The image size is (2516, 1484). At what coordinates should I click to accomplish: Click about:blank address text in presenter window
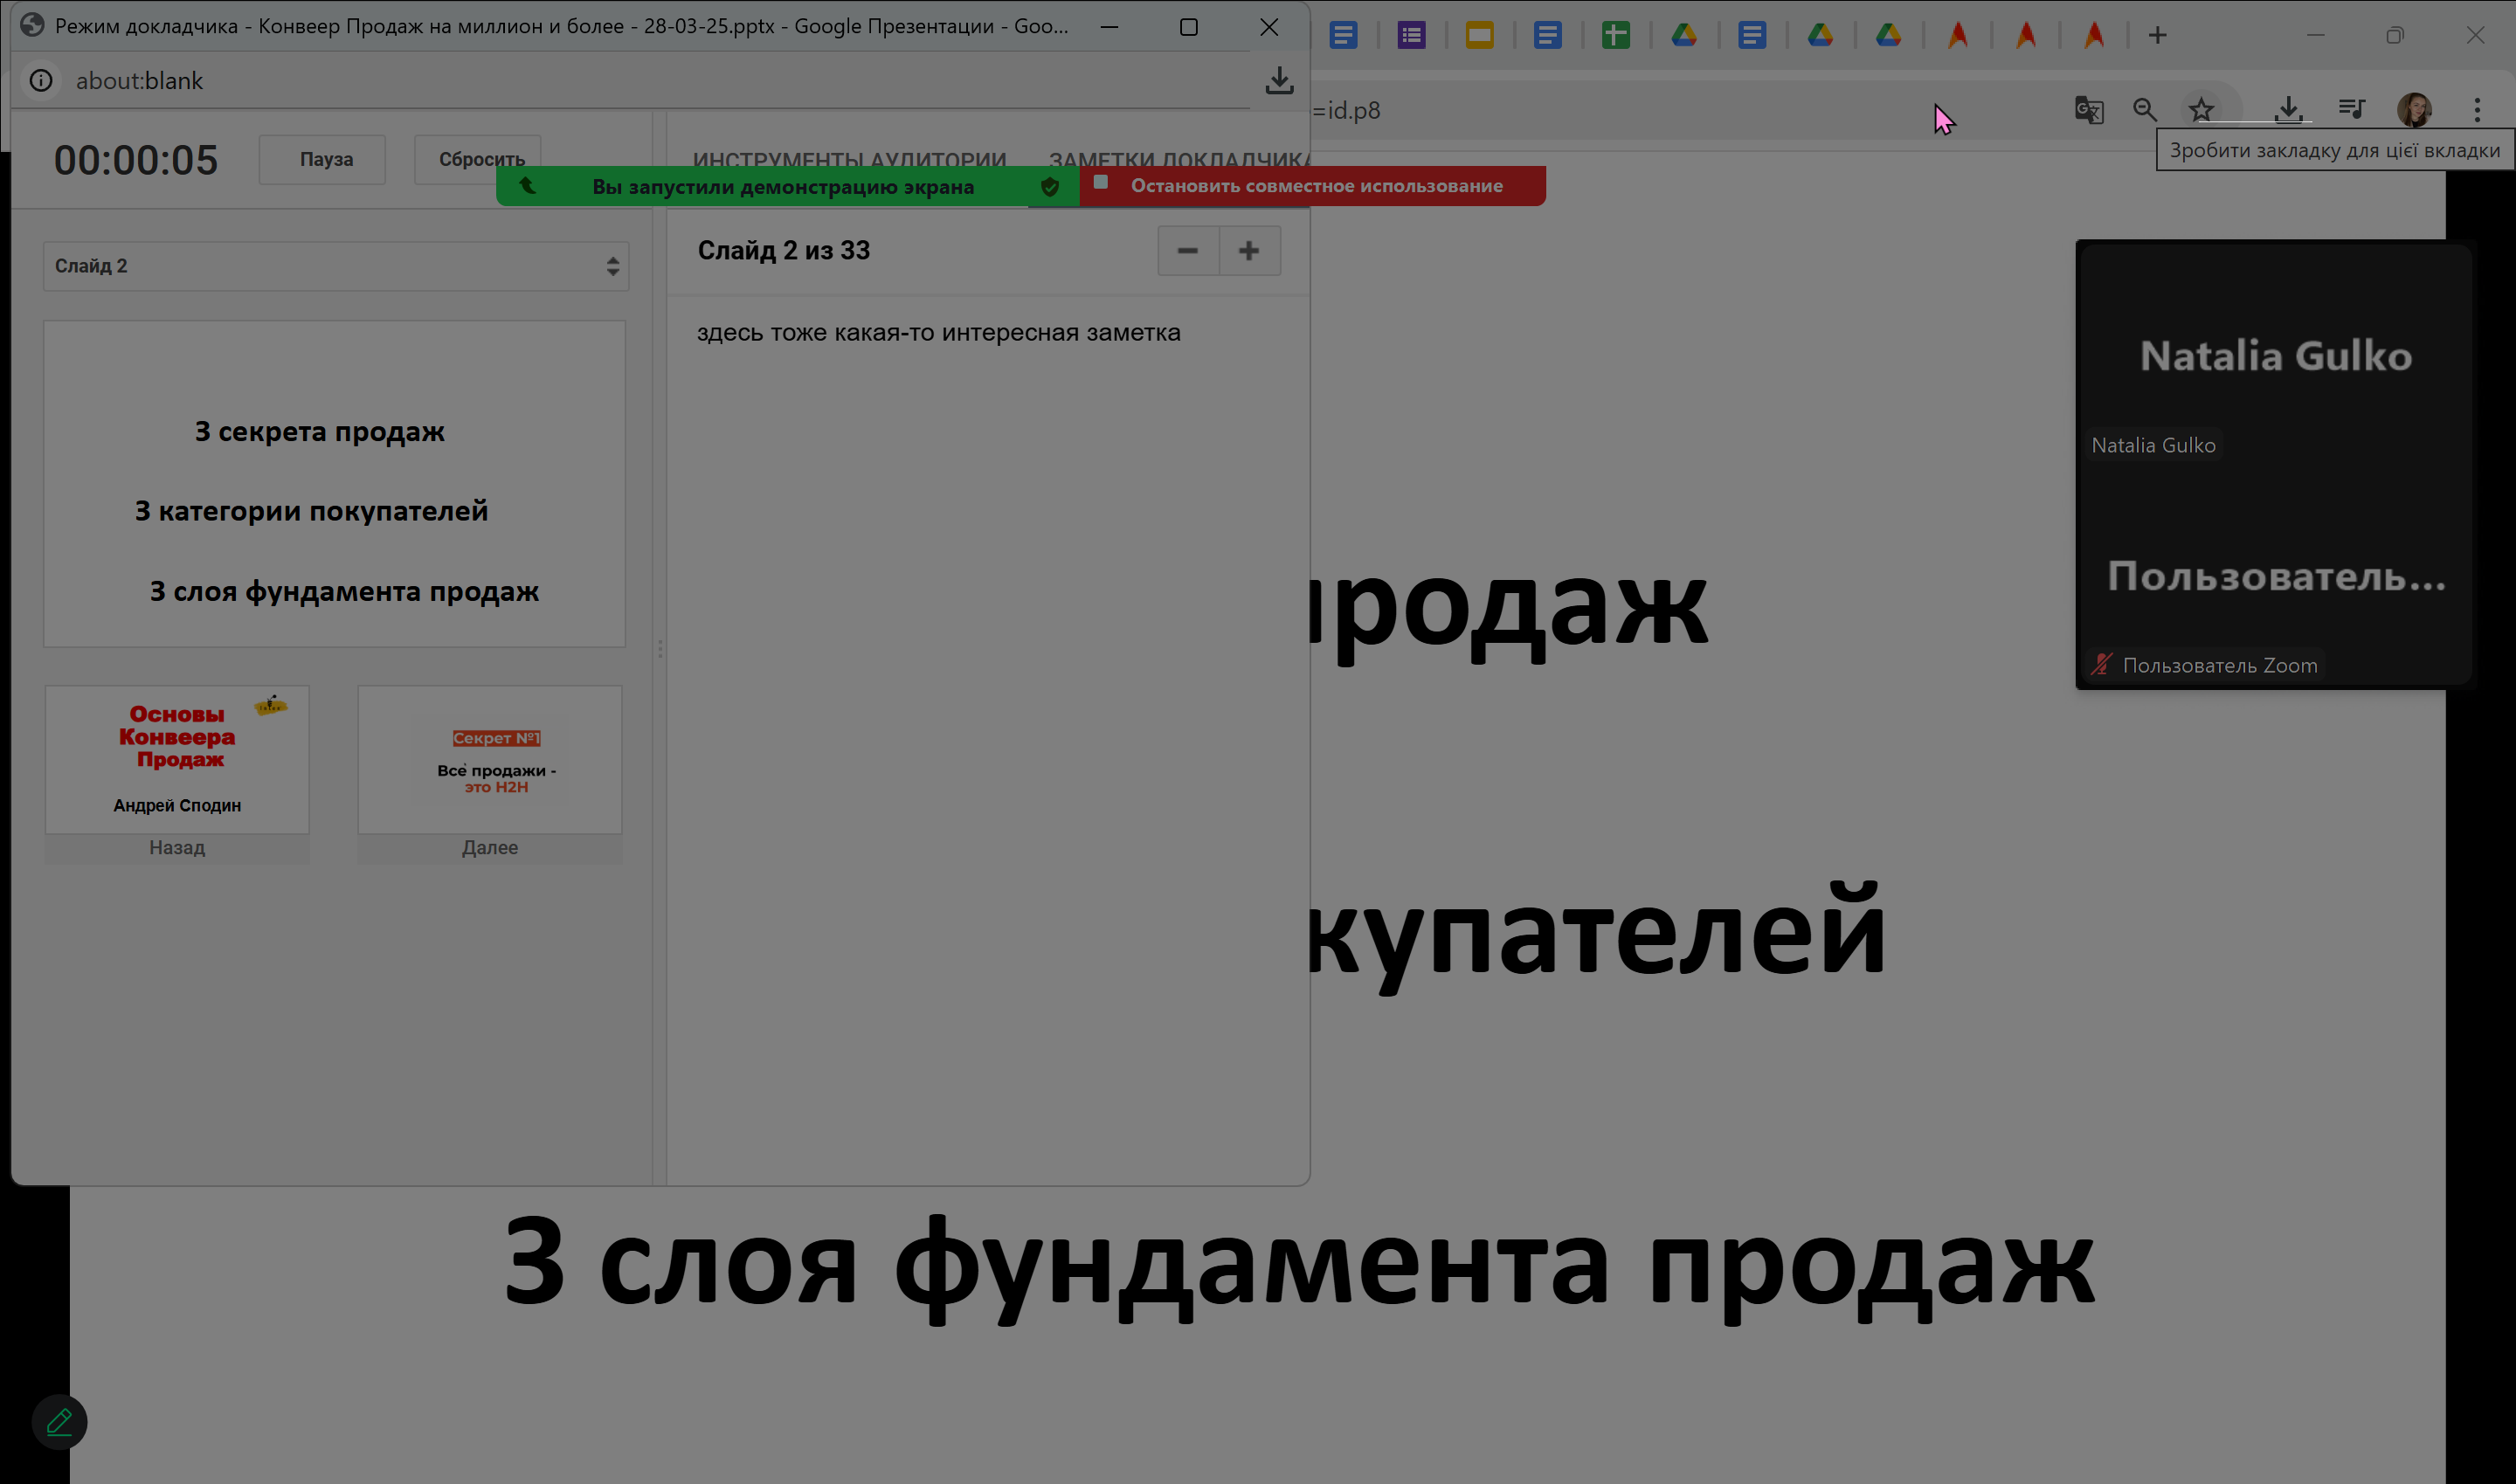coord(139,80)
